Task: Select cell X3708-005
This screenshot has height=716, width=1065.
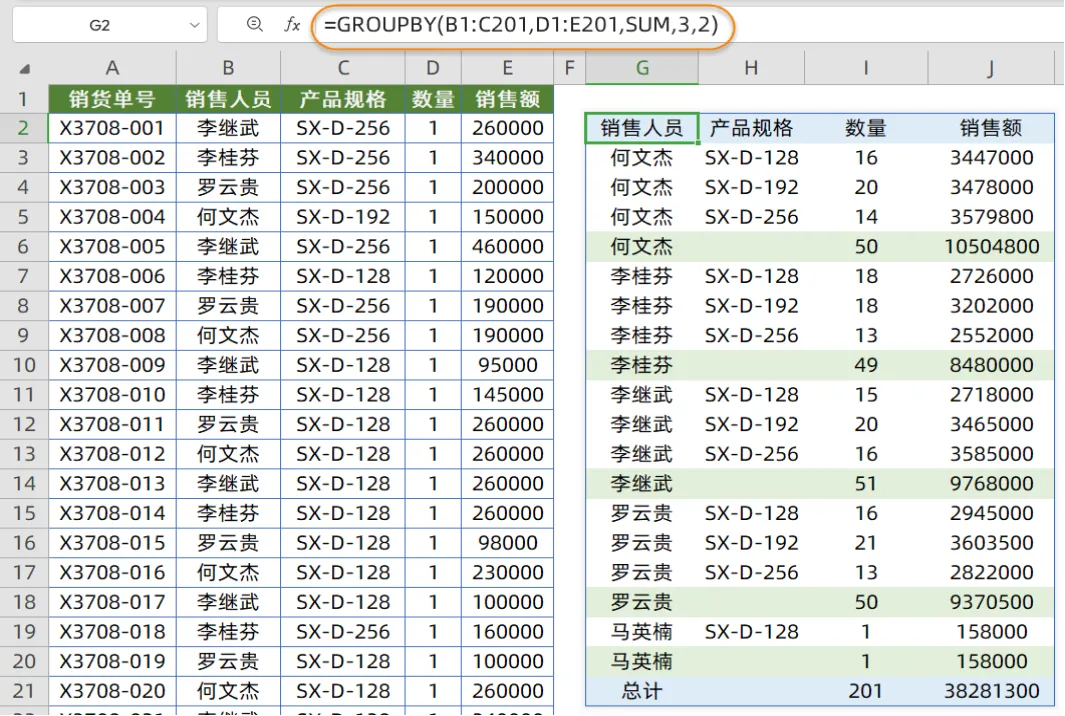Action: click(x=112, y=247)
